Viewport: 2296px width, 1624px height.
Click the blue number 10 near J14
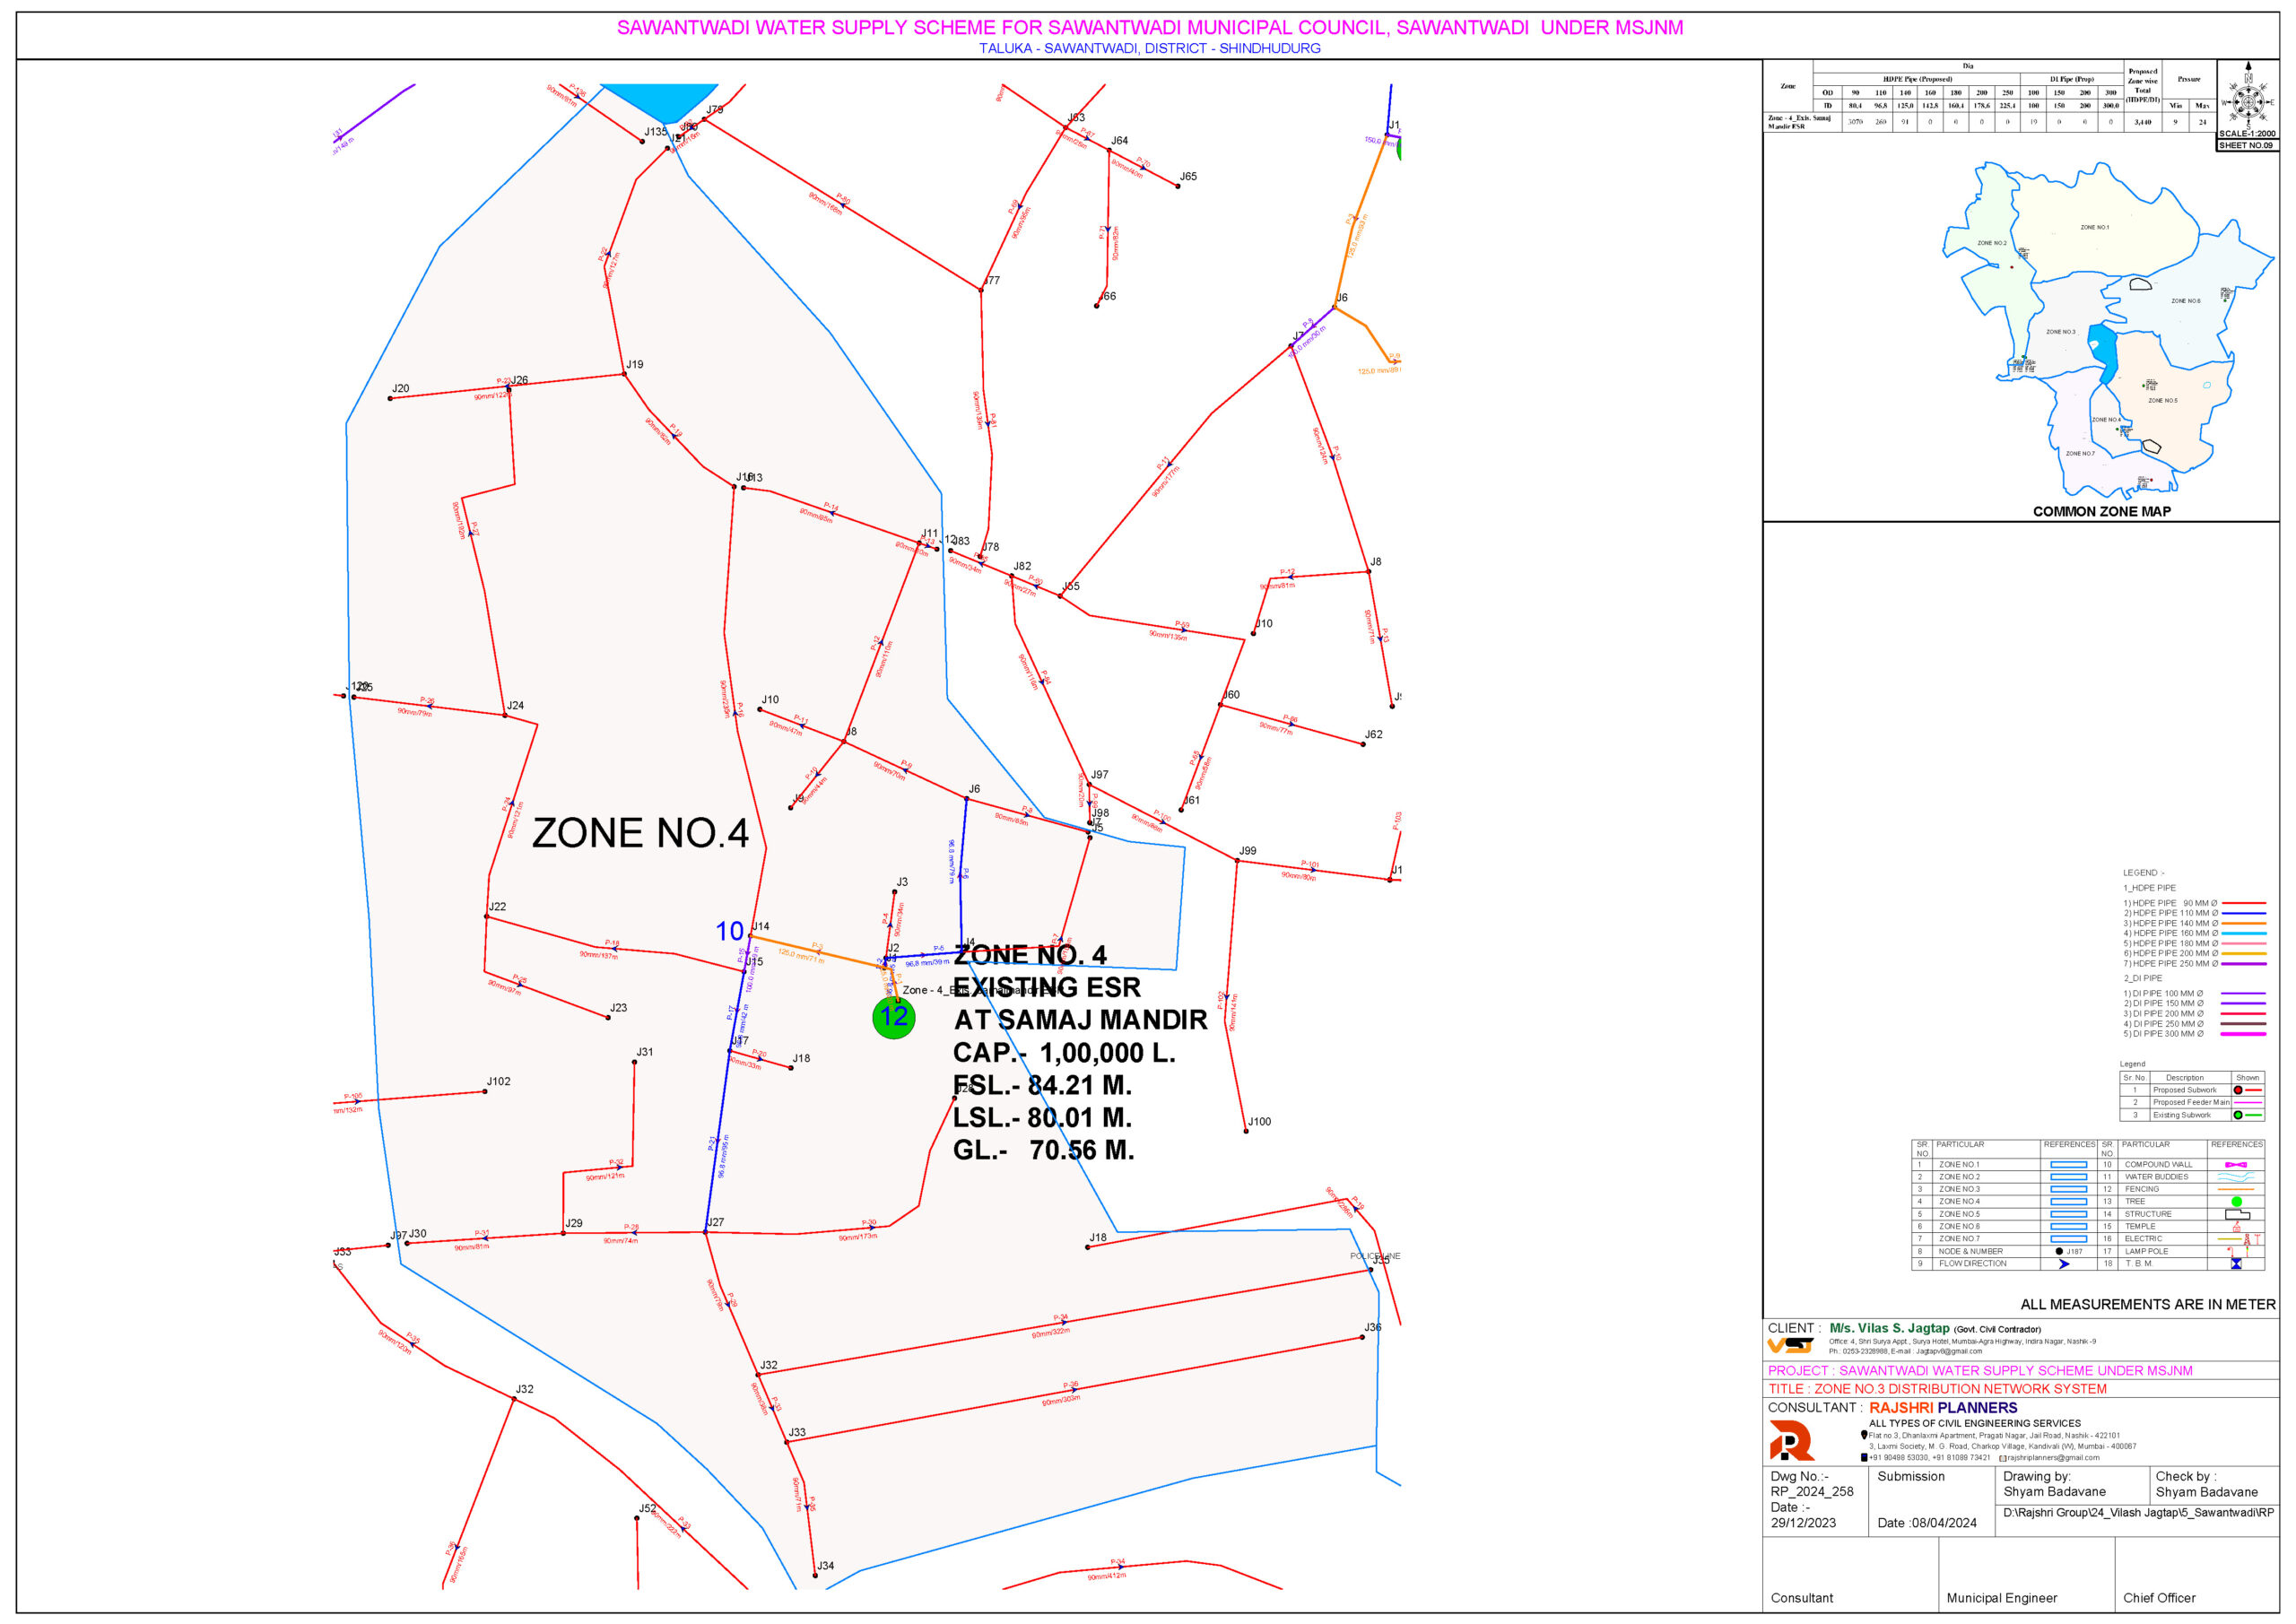pos(729,931)
